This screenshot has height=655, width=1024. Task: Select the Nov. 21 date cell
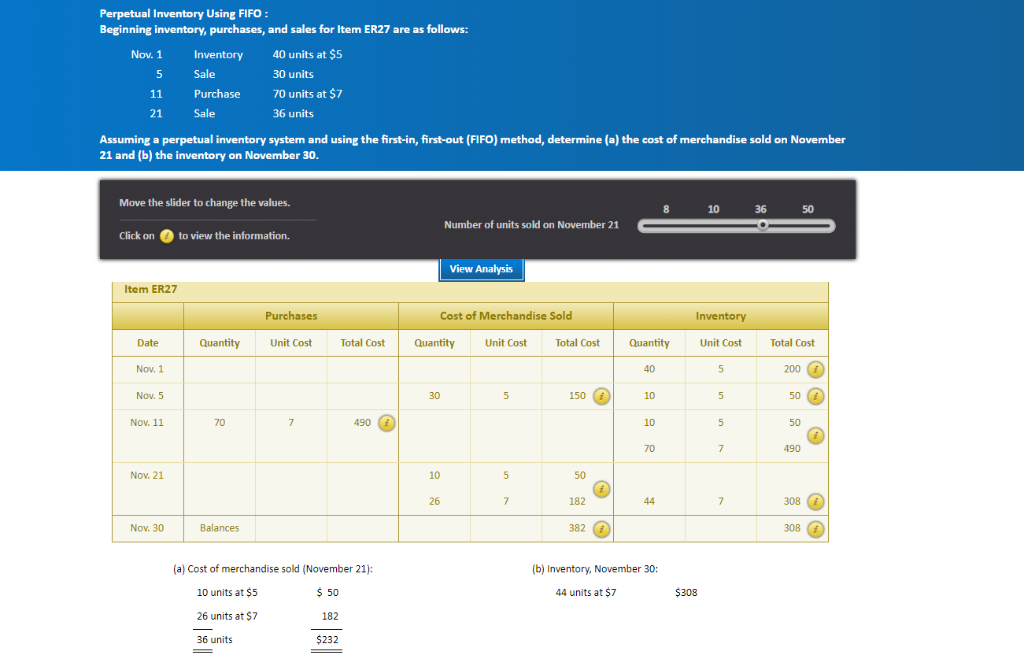pos(147,475)
